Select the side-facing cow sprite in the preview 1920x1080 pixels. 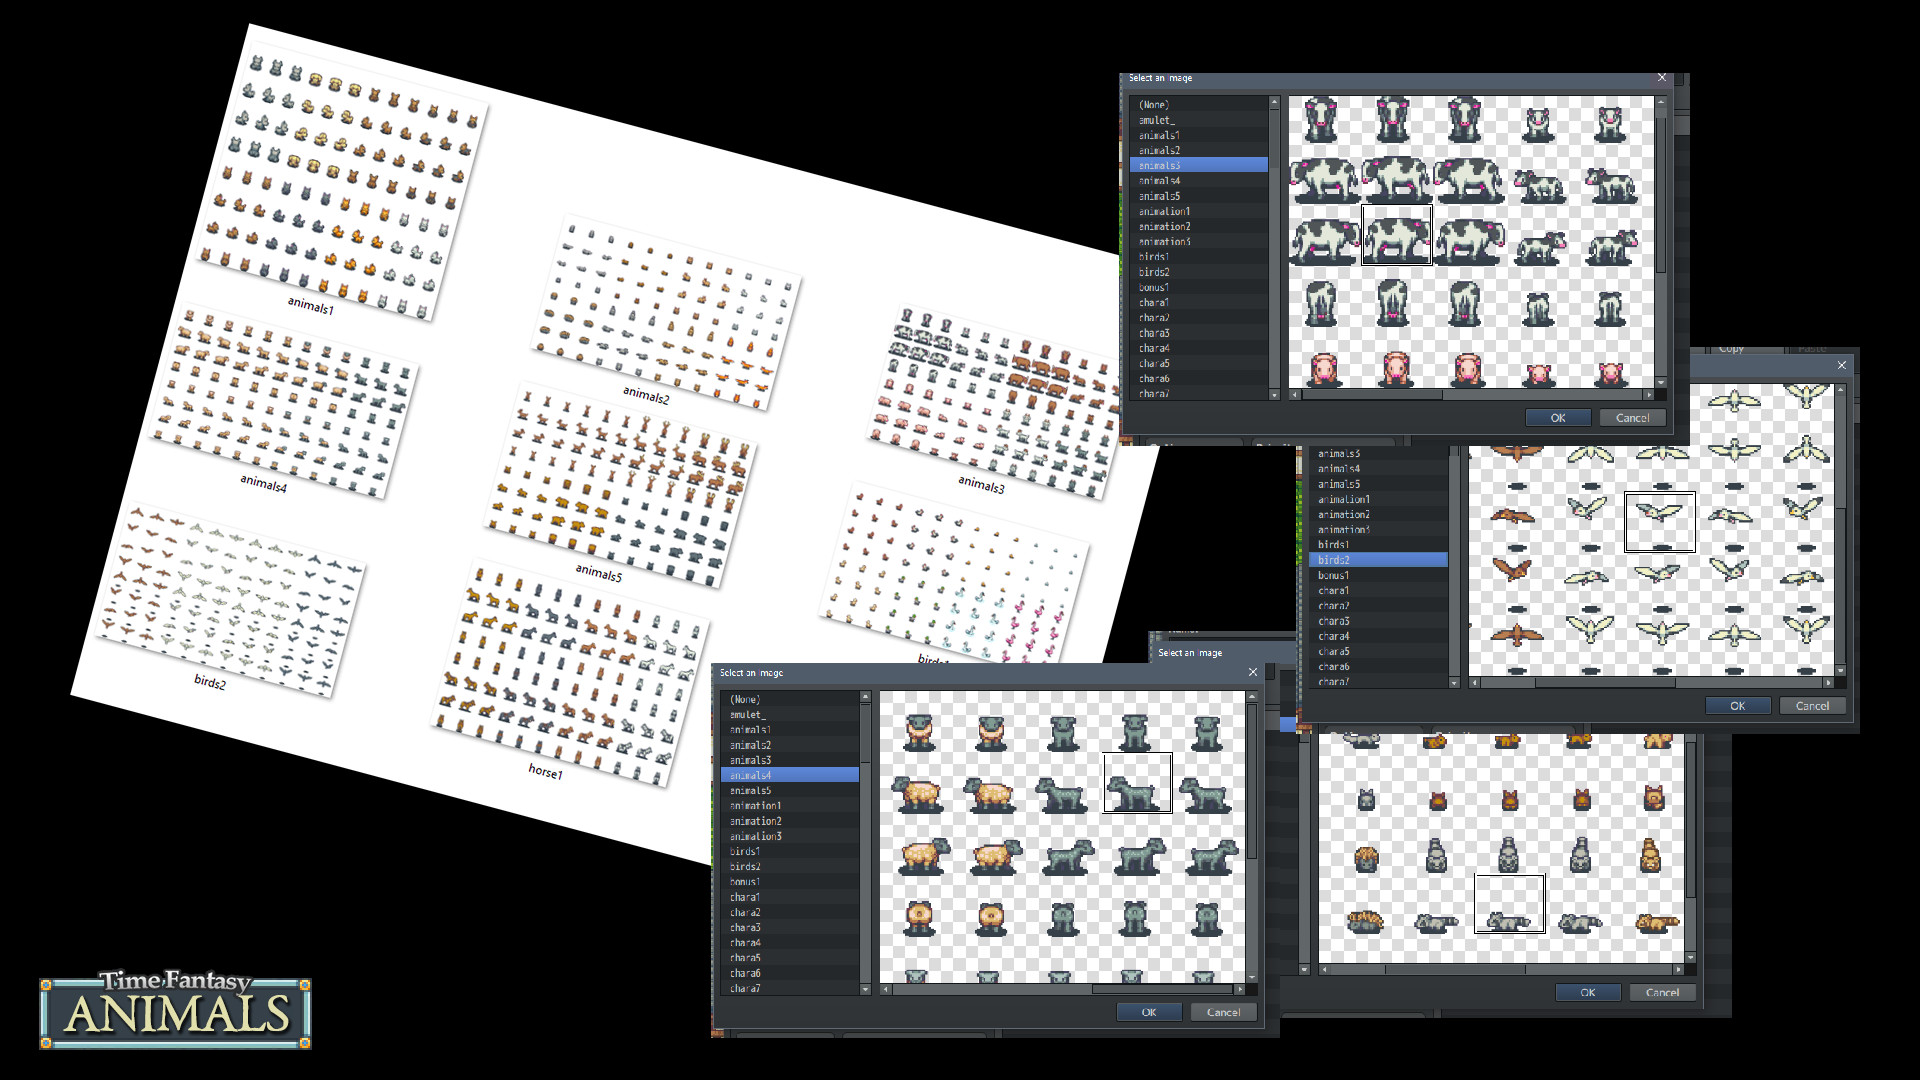(x=1397, y=235)
